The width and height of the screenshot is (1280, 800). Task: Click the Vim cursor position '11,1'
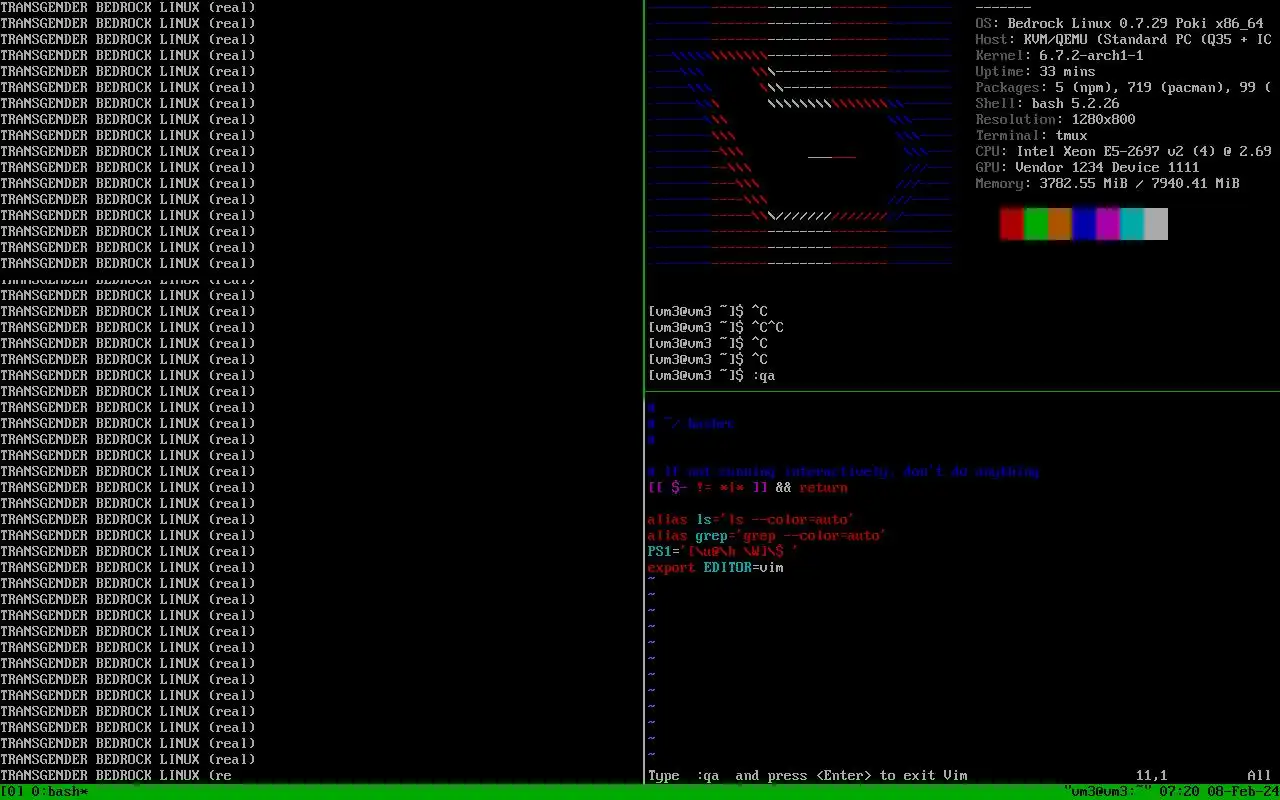coord(1152,775)
